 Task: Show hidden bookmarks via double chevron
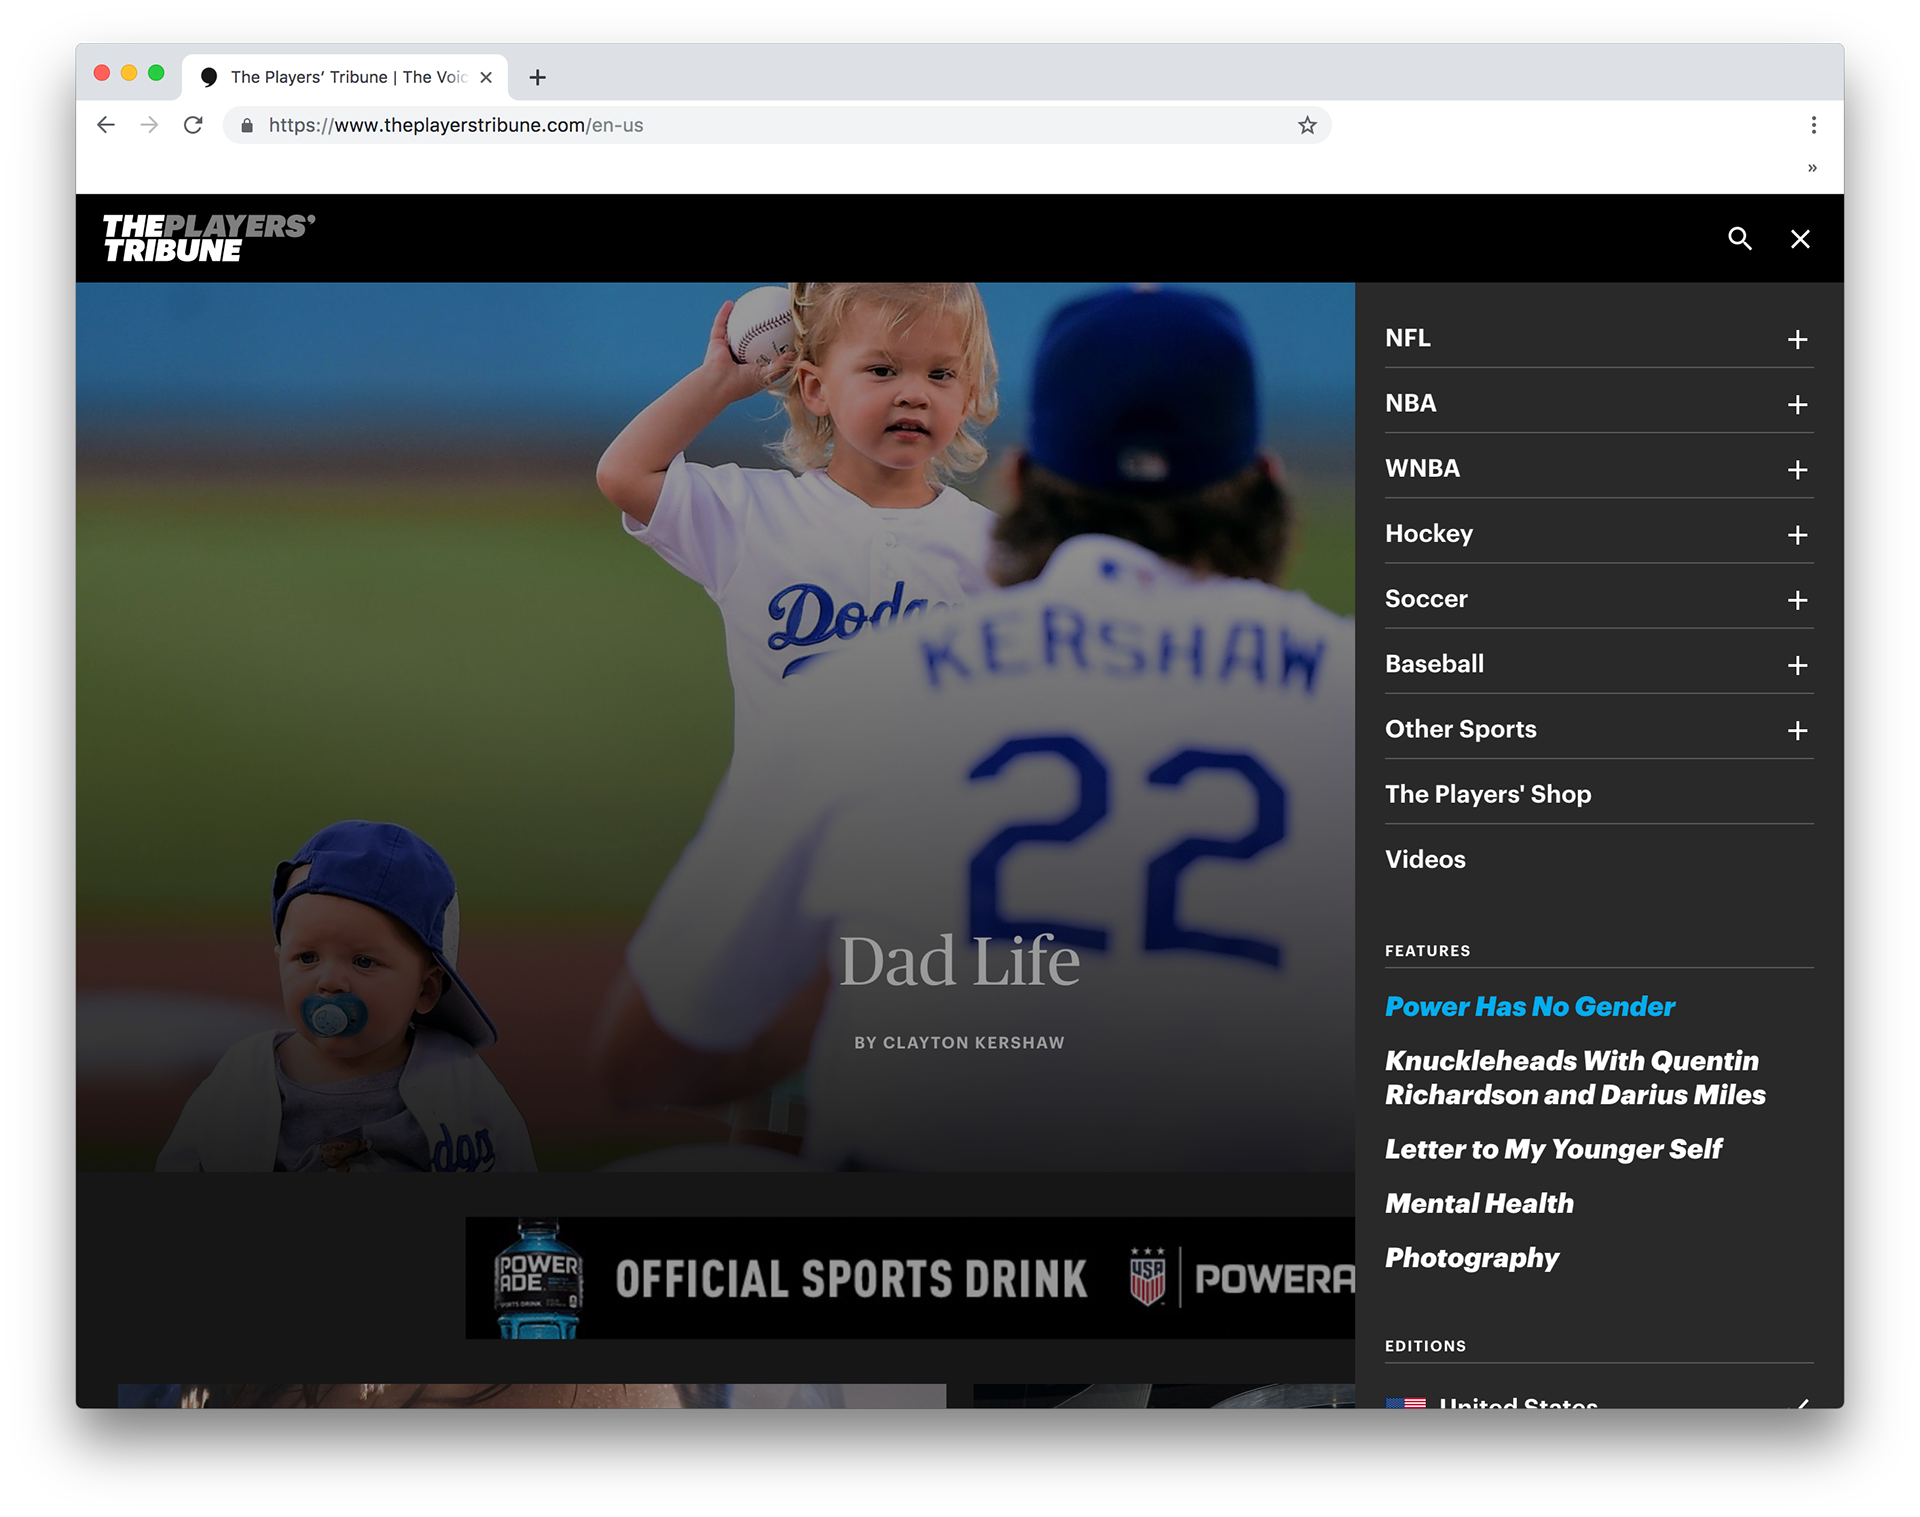click(1812, 168)
